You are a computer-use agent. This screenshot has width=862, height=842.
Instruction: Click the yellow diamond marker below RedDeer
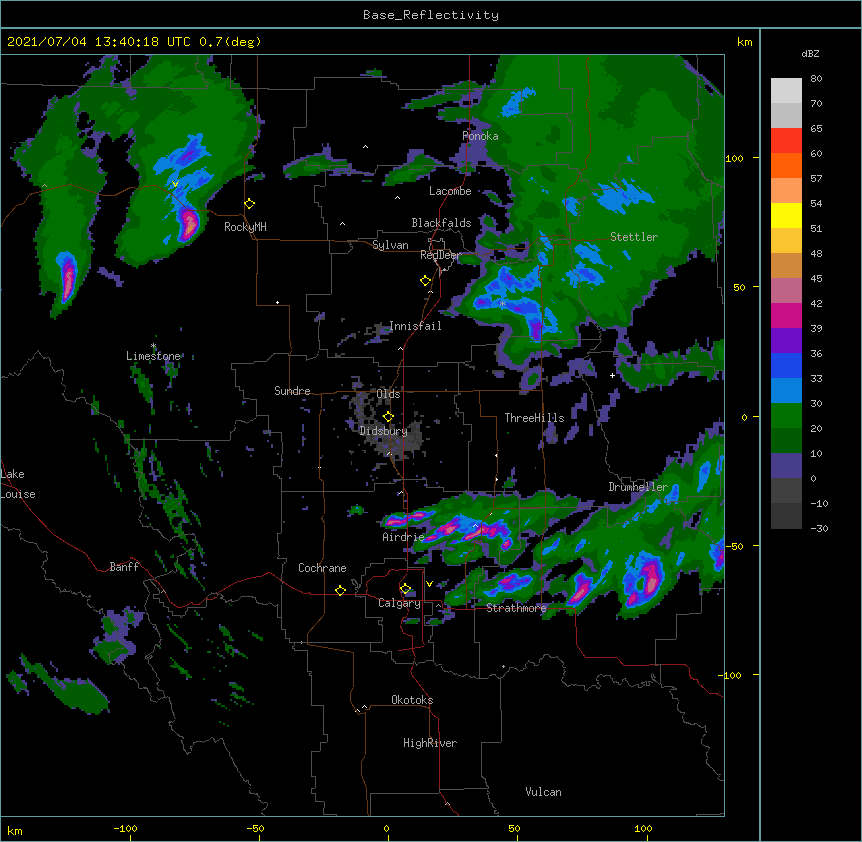coord(425,281)
